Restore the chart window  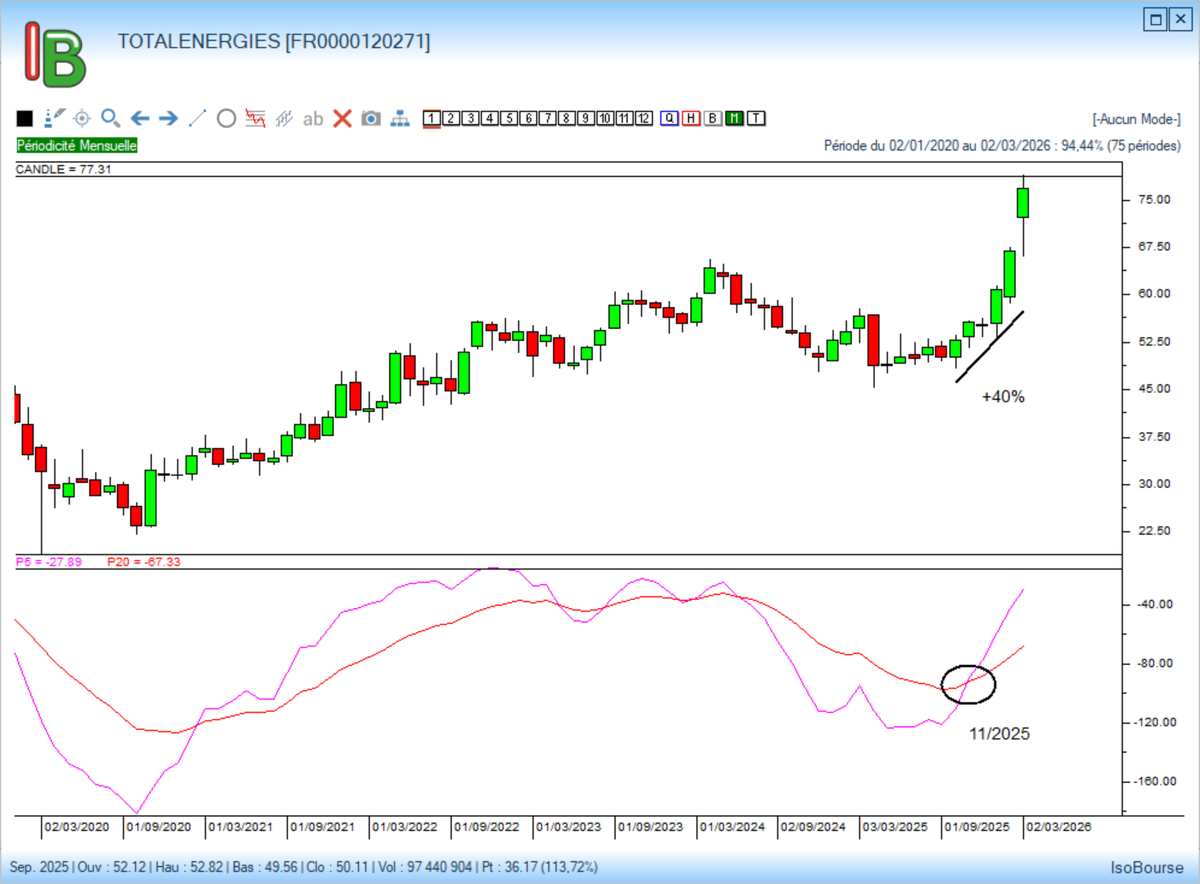[x=1156, y=18]
